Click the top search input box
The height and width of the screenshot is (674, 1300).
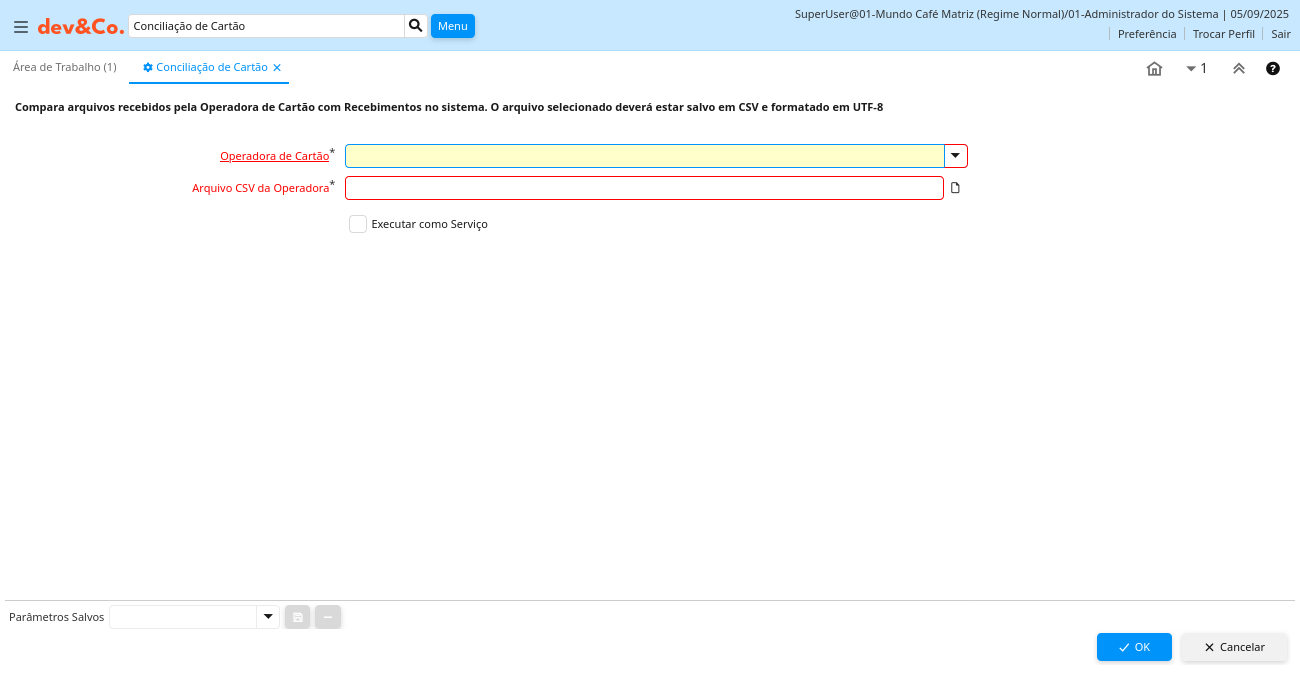tap(267, 26)
